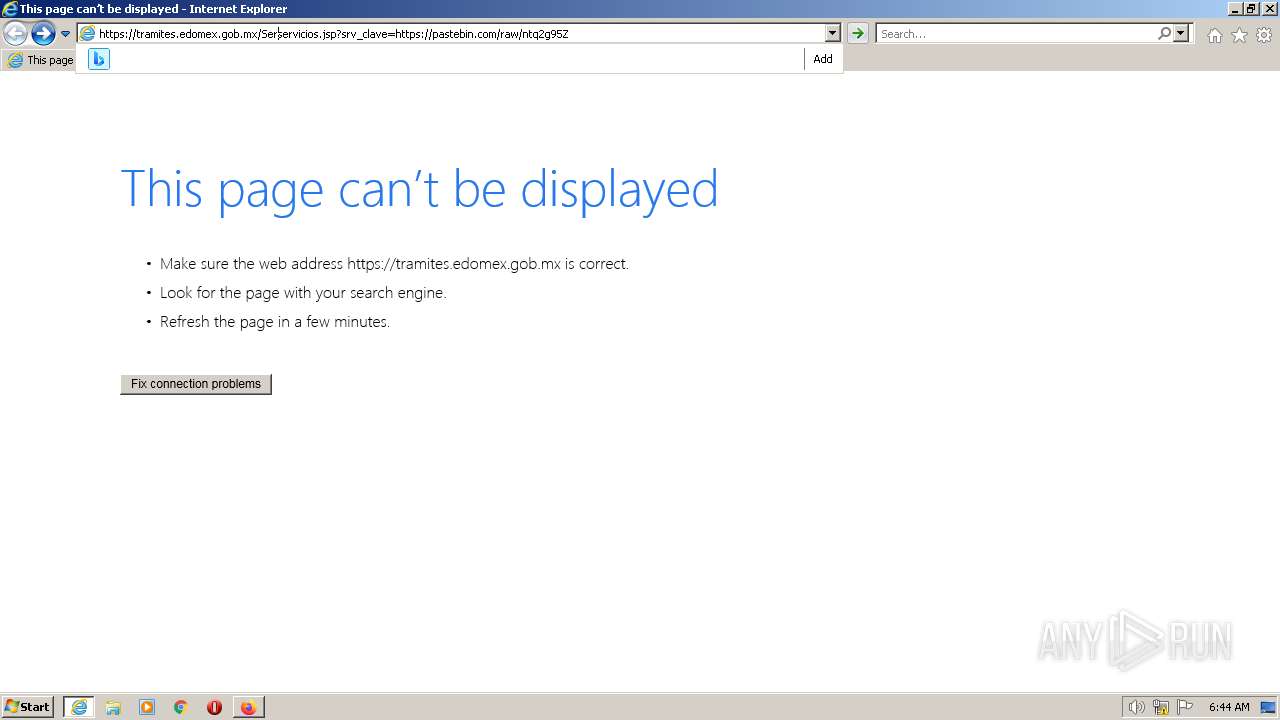Screen dimensions: 1280x720
Task: Click the 6:44 AM system clock
Action: pos(1229,707)
